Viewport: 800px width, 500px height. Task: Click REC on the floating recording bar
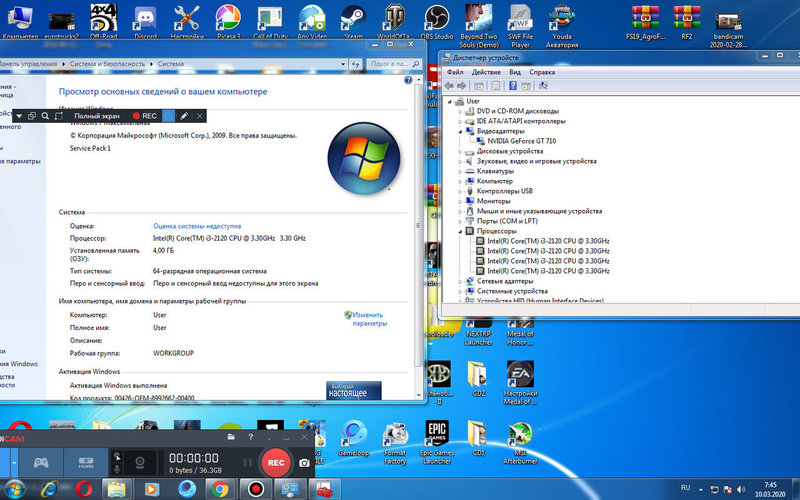145,116
